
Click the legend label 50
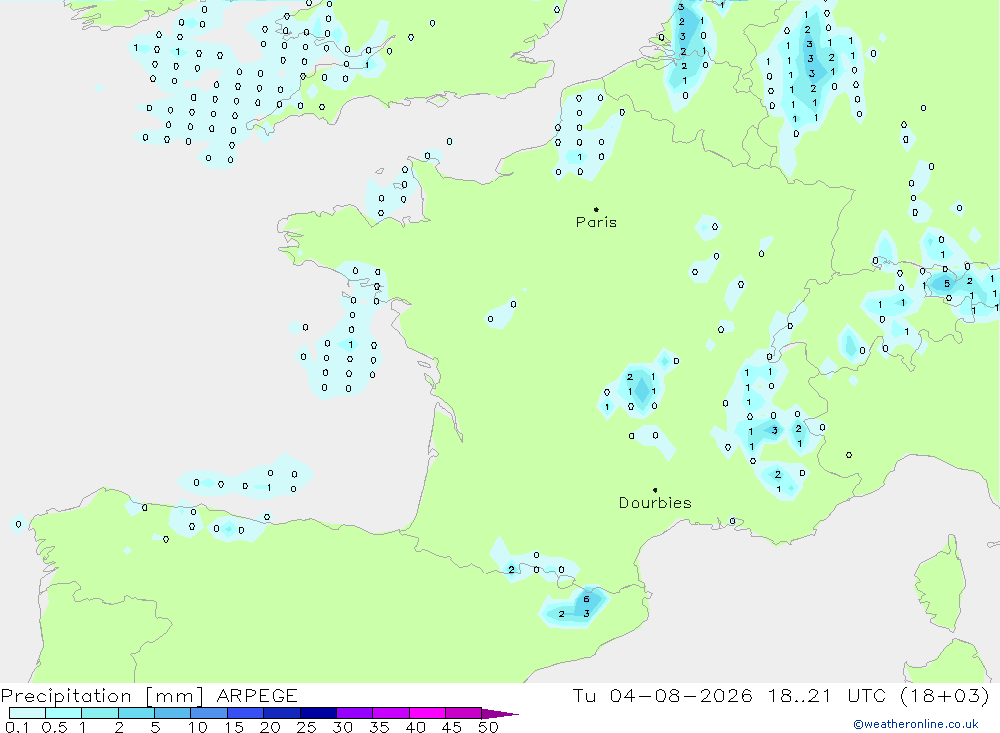(x=489, y=727)
